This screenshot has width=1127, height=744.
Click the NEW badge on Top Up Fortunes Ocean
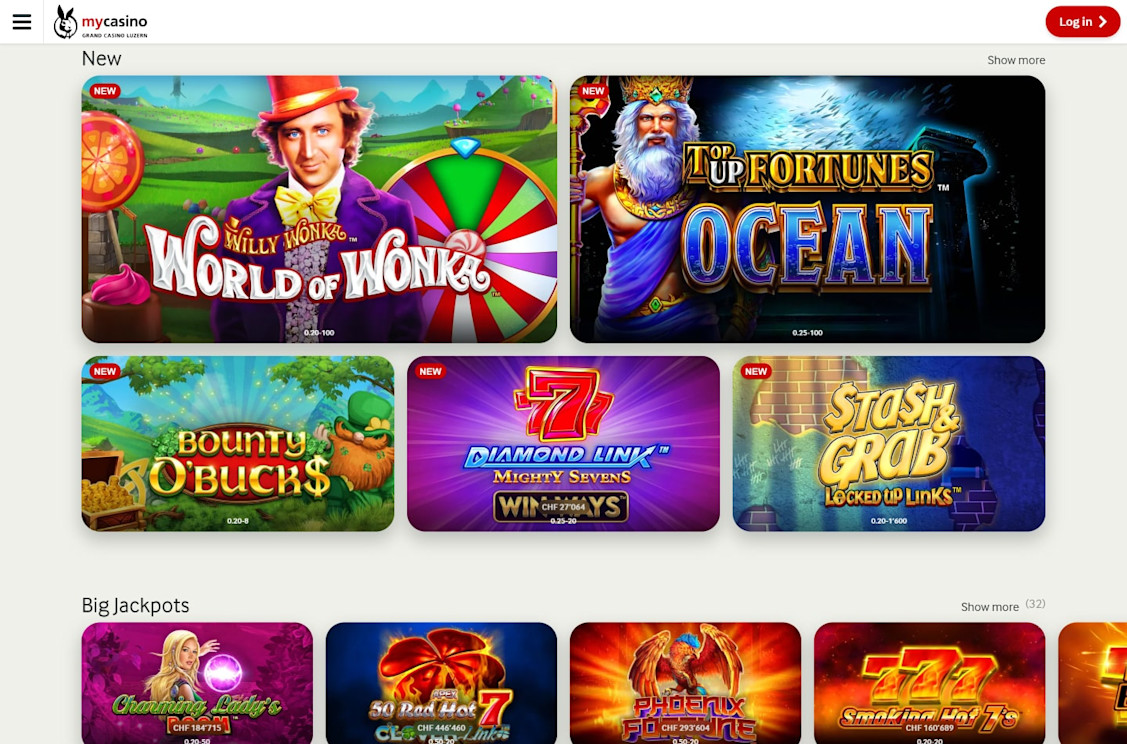point(593,91)
